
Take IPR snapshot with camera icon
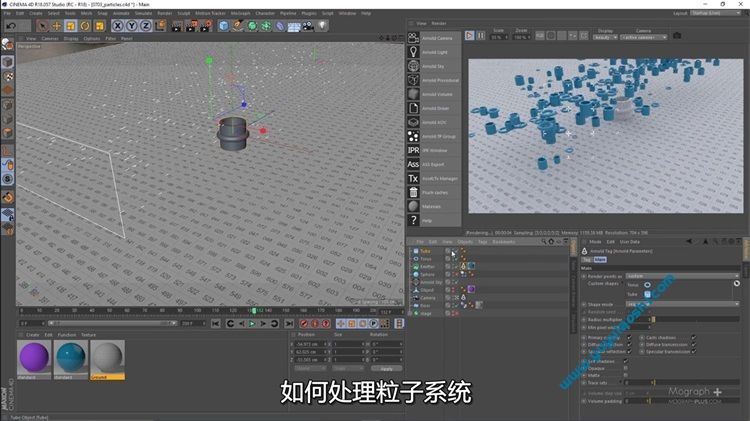click(677, 35)
